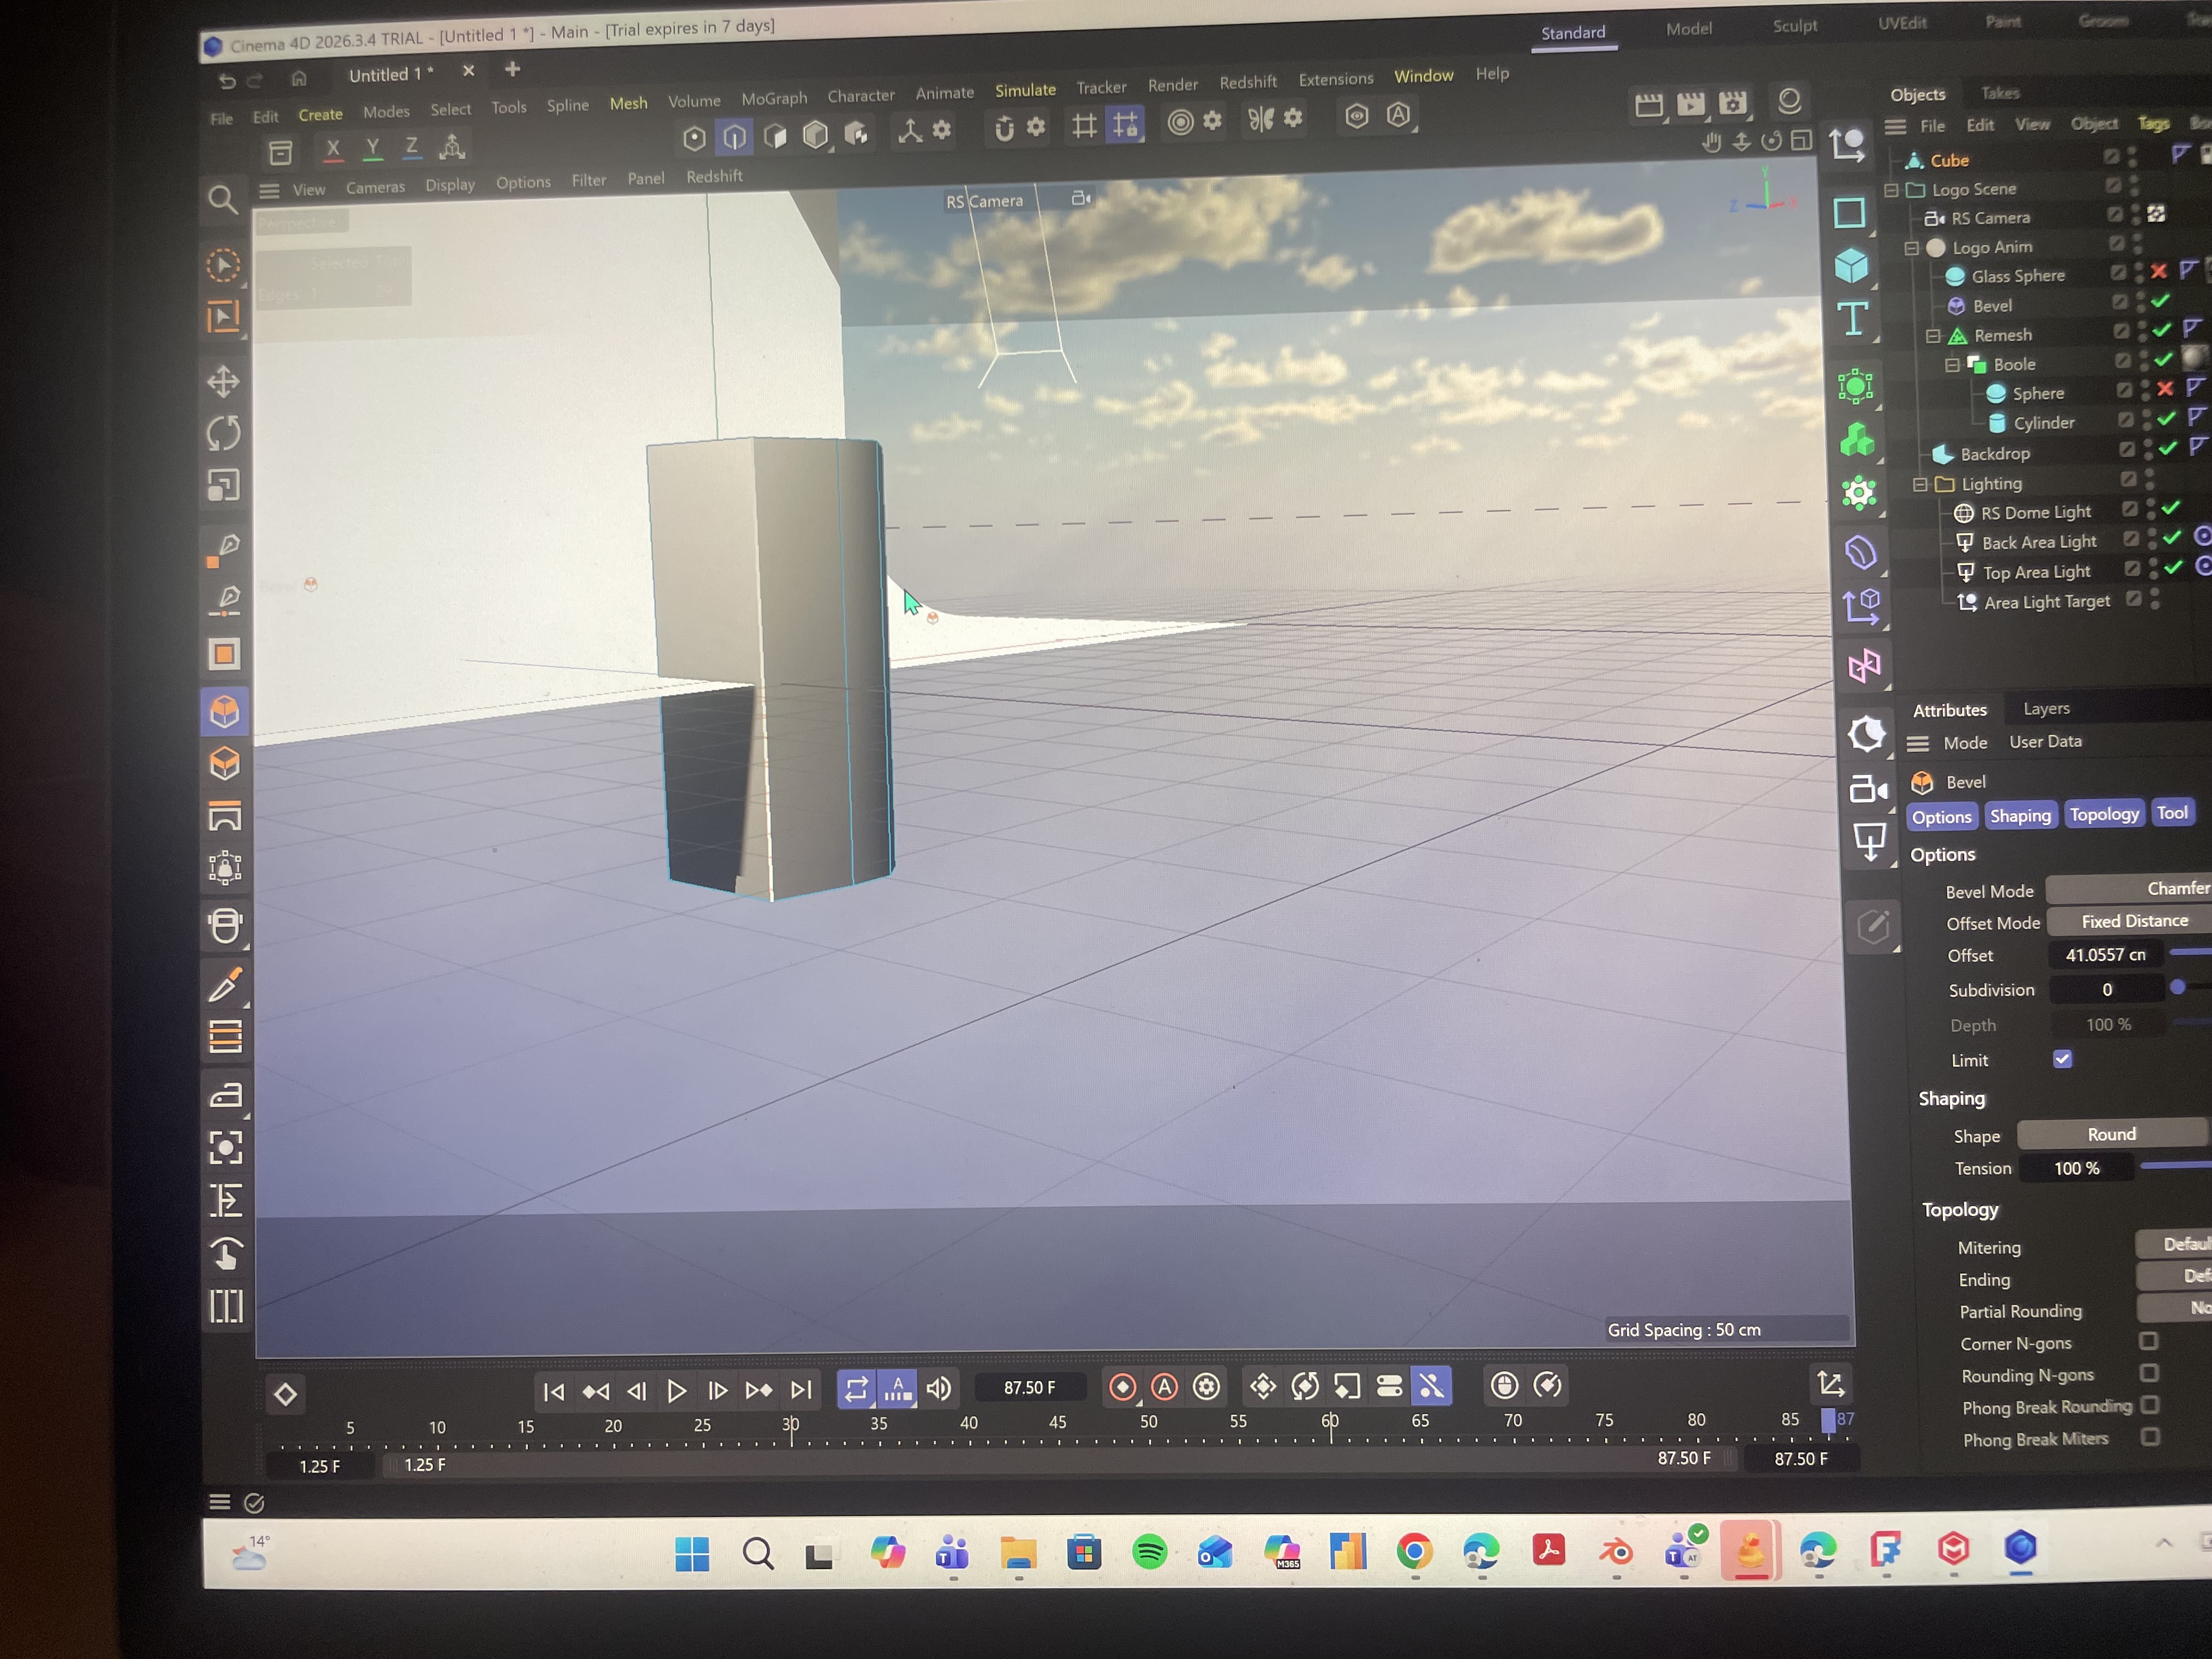Click the Autokeying button
2212x1659 pixels.
pyautogui.click(x=1164, y=1387)
